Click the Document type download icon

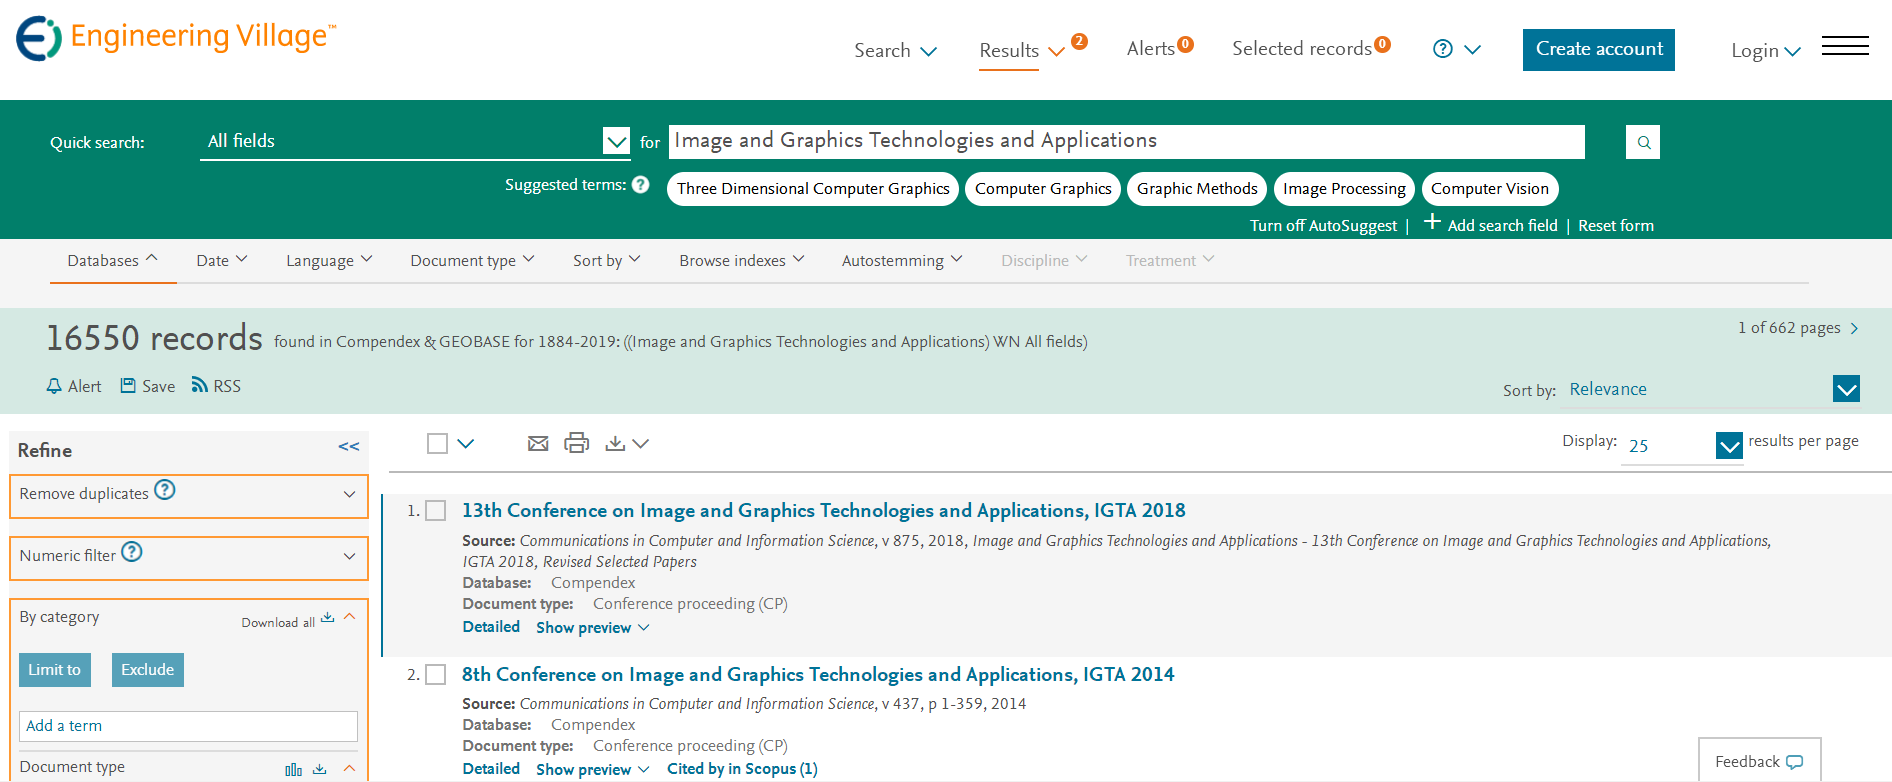(x=320, y=769)
